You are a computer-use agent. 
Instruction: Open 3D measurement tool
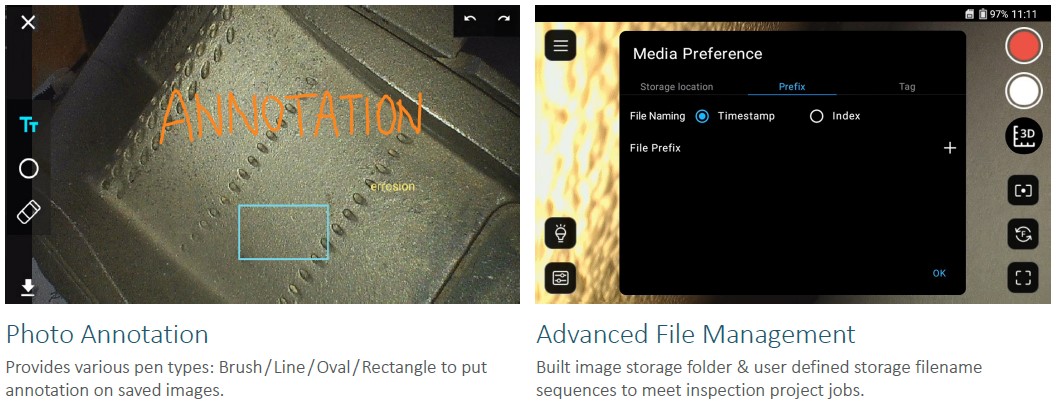coord(1024,136)
